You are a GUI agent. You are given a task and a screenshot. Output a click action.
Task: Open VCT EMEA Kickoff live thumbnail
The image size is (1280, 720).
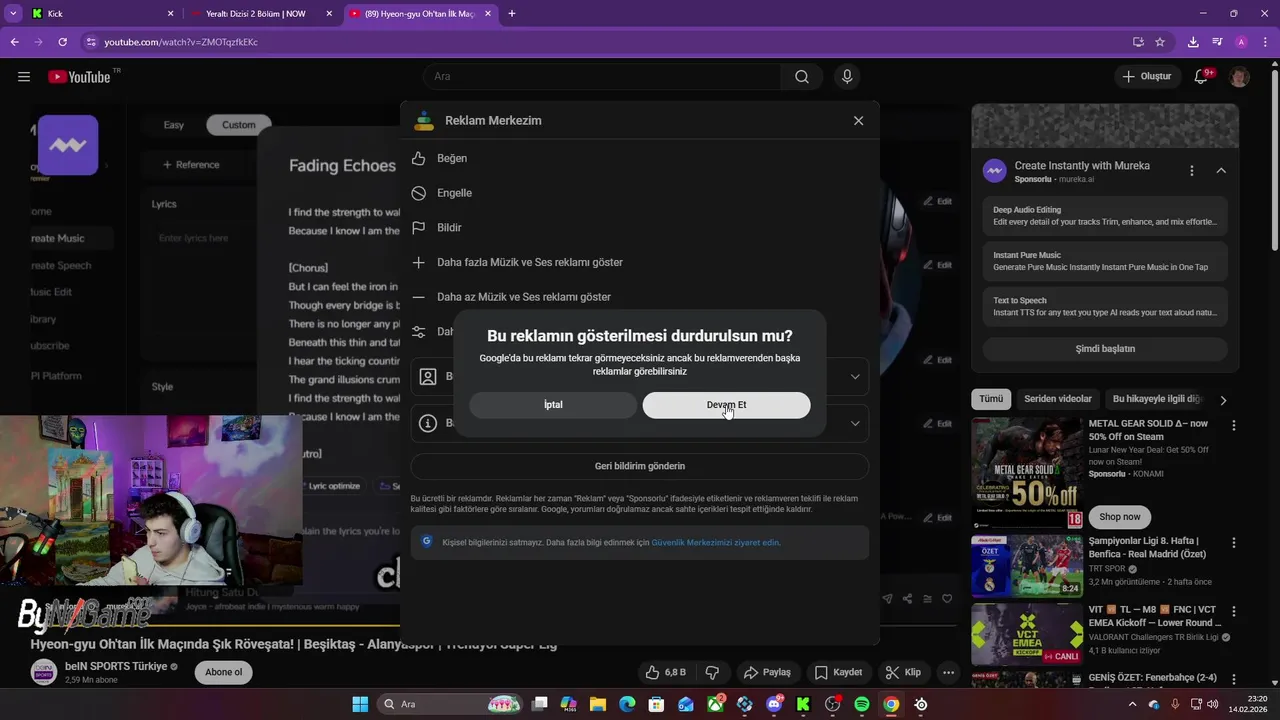[1027, 633]
